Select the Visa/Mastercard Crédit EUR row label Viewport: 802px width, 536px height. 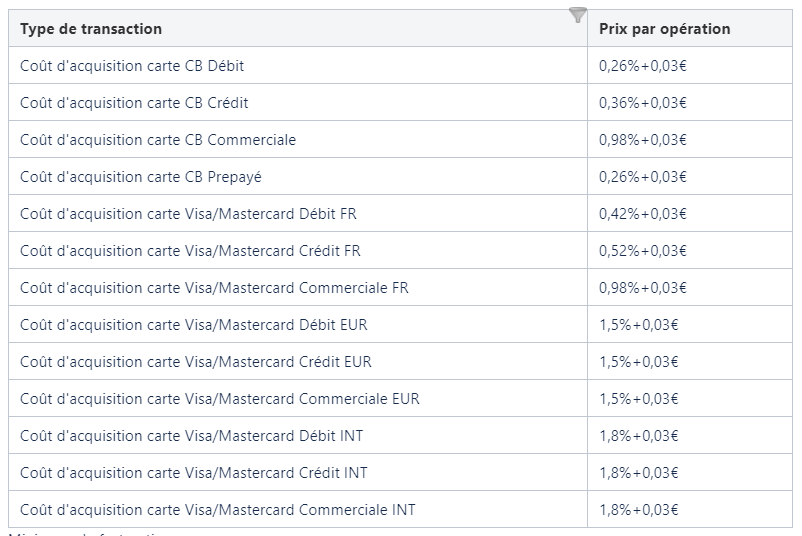196,362
